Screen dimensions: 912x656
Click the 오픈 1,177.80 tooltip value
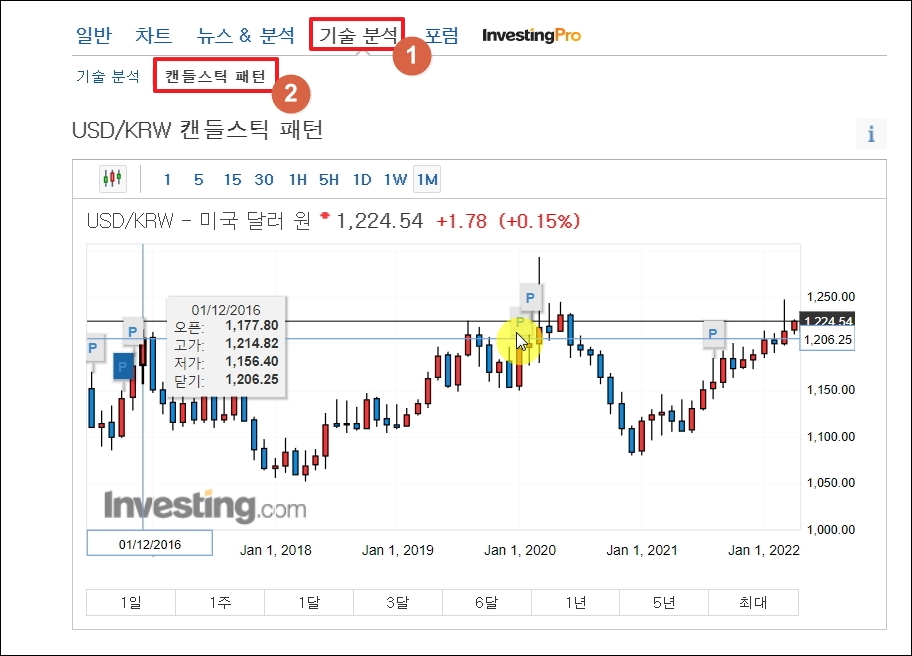point(252,325)
